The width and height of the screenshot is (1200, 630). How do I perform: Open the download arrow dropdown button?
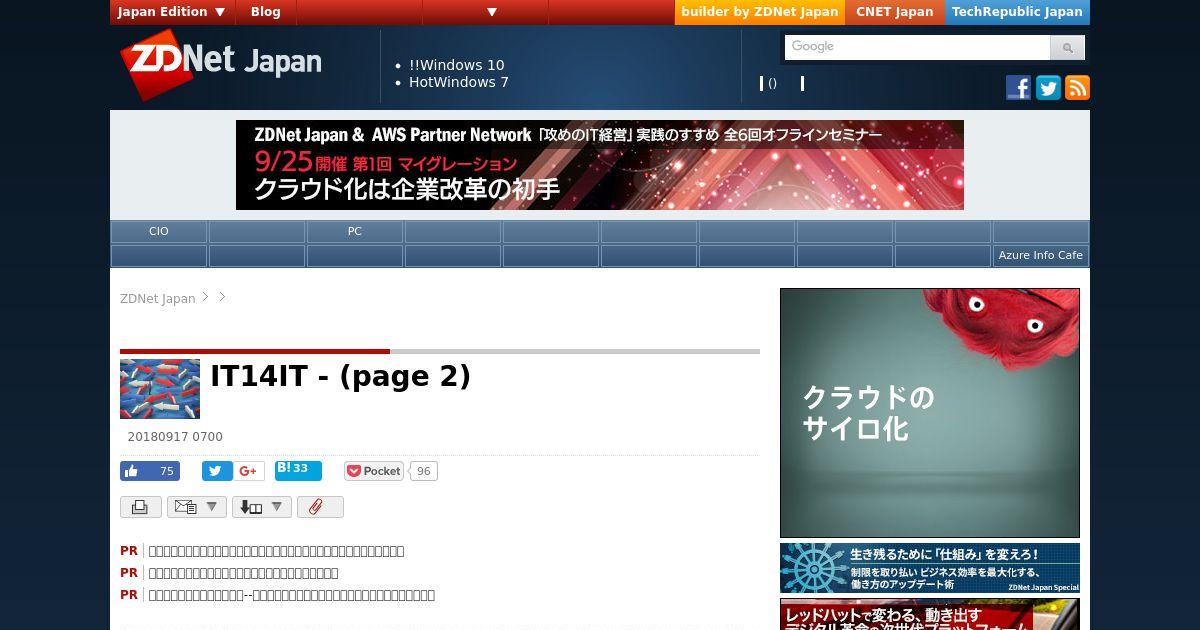tap(262, 507)
